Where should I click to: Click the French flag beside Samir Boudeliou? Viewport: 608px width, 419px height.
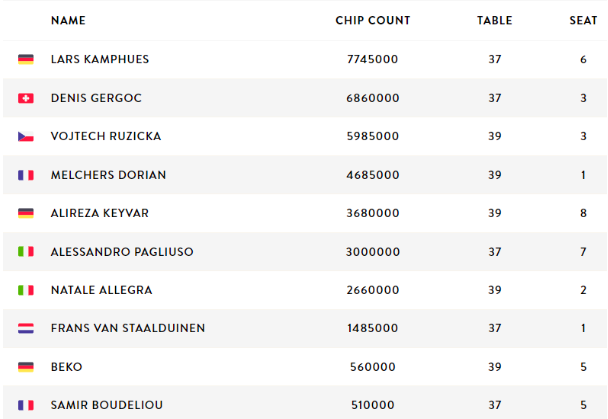(x=26, y=405)
